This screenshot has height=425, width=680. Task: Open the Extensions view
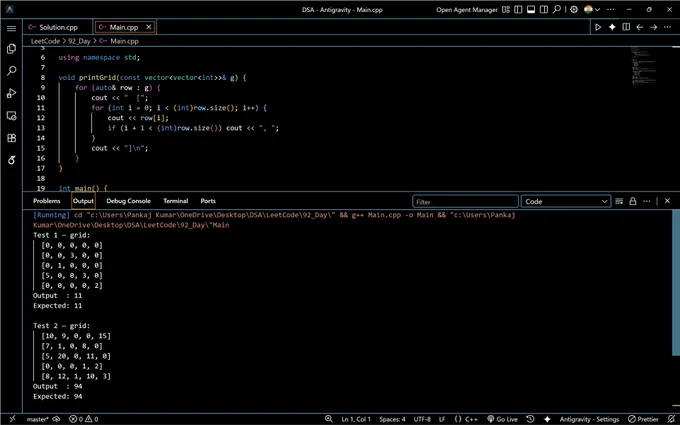point(12,138)
